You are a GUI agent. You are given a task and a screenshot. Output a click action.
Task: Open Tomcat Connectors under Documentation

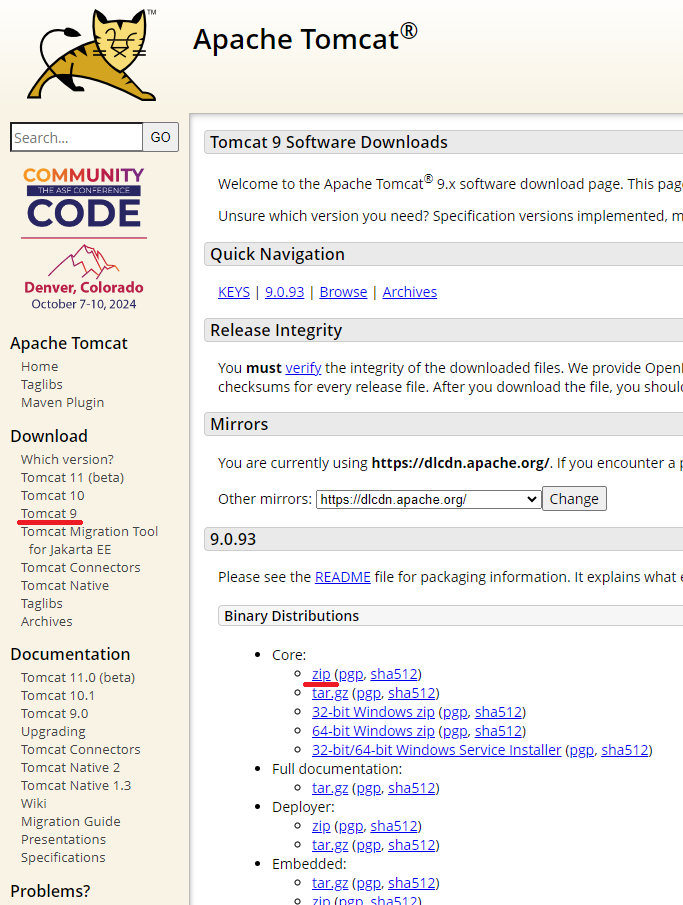point(80,750)
